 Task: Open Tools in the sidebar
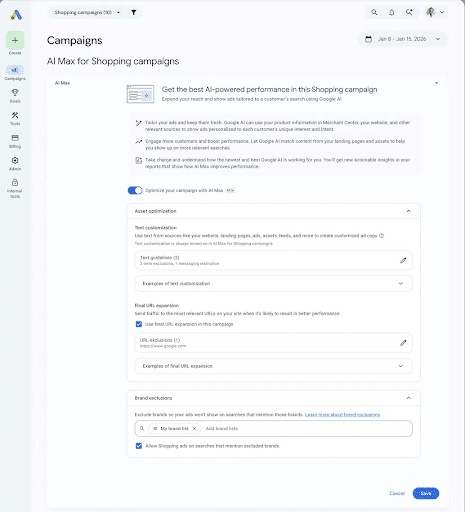pyautogui.click(x=15, y=118)
